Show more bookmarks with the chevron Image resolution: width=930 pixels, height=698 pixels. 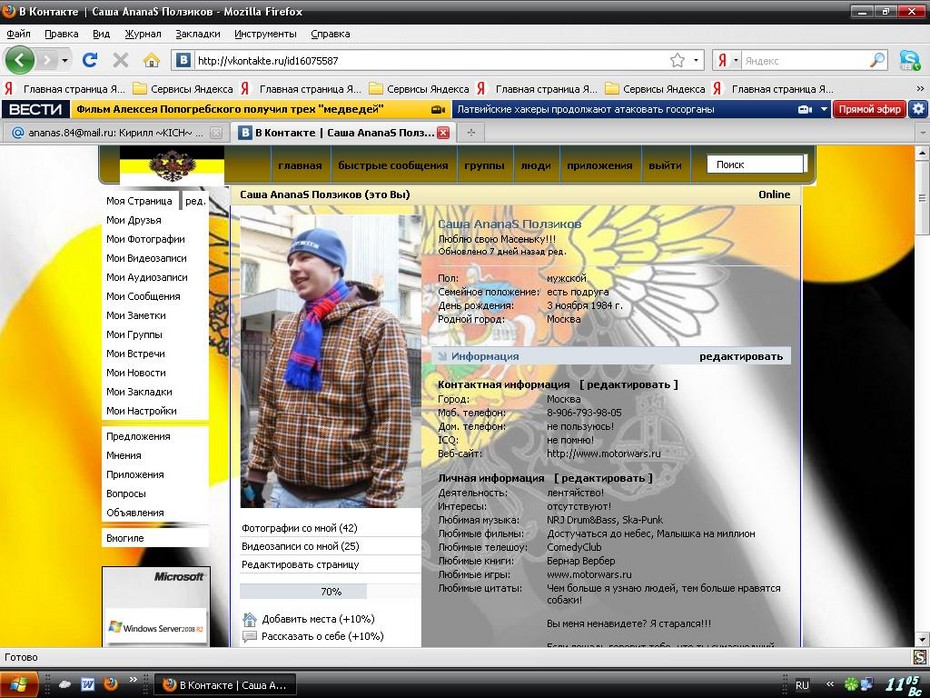coord(920,89)
